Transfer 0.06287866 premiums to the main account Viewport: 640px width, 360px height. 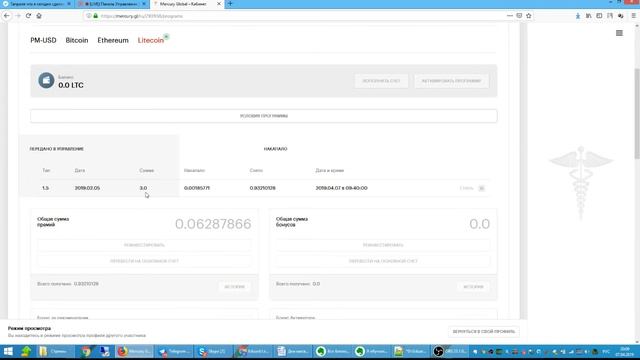(x=144, y=261)
